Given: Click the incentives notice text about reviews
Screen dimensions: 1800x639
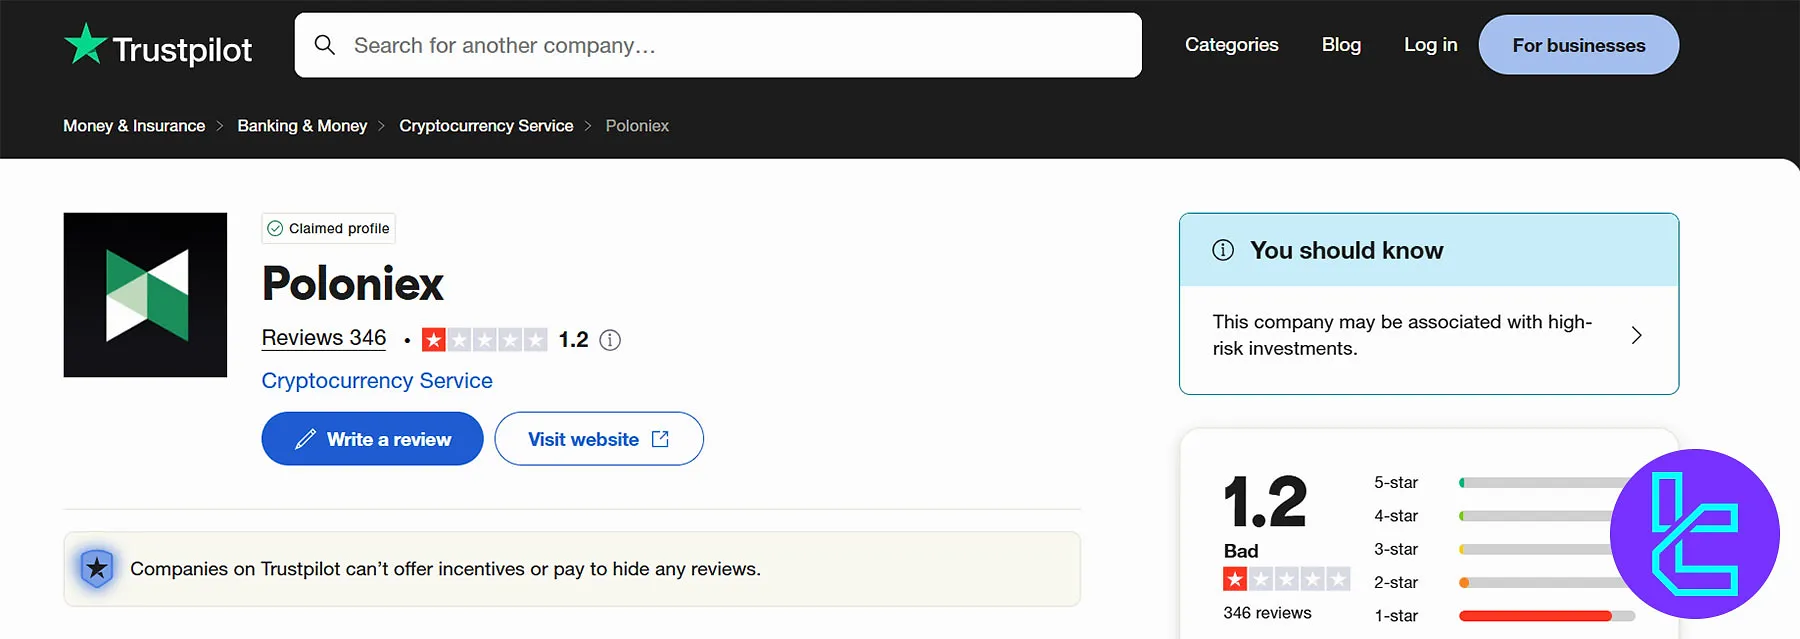Looking at the screenshot, I should coord(445,569).
